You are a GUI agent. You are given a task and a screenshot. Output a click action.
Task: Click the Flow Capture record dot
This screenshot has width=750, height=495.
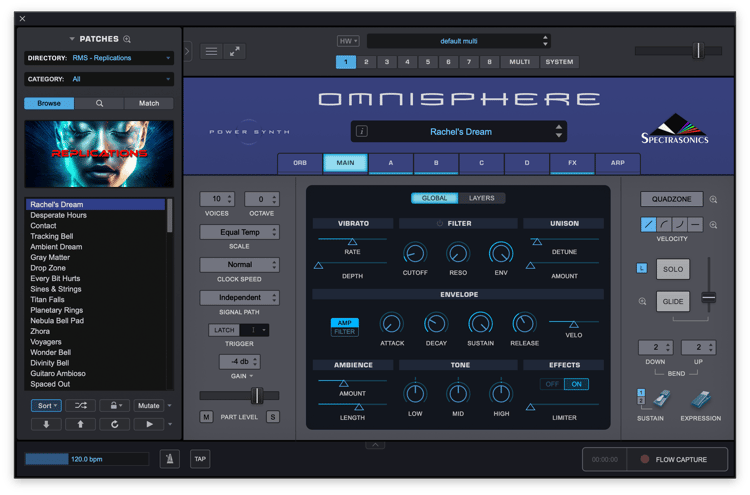[x=645, y=459]
